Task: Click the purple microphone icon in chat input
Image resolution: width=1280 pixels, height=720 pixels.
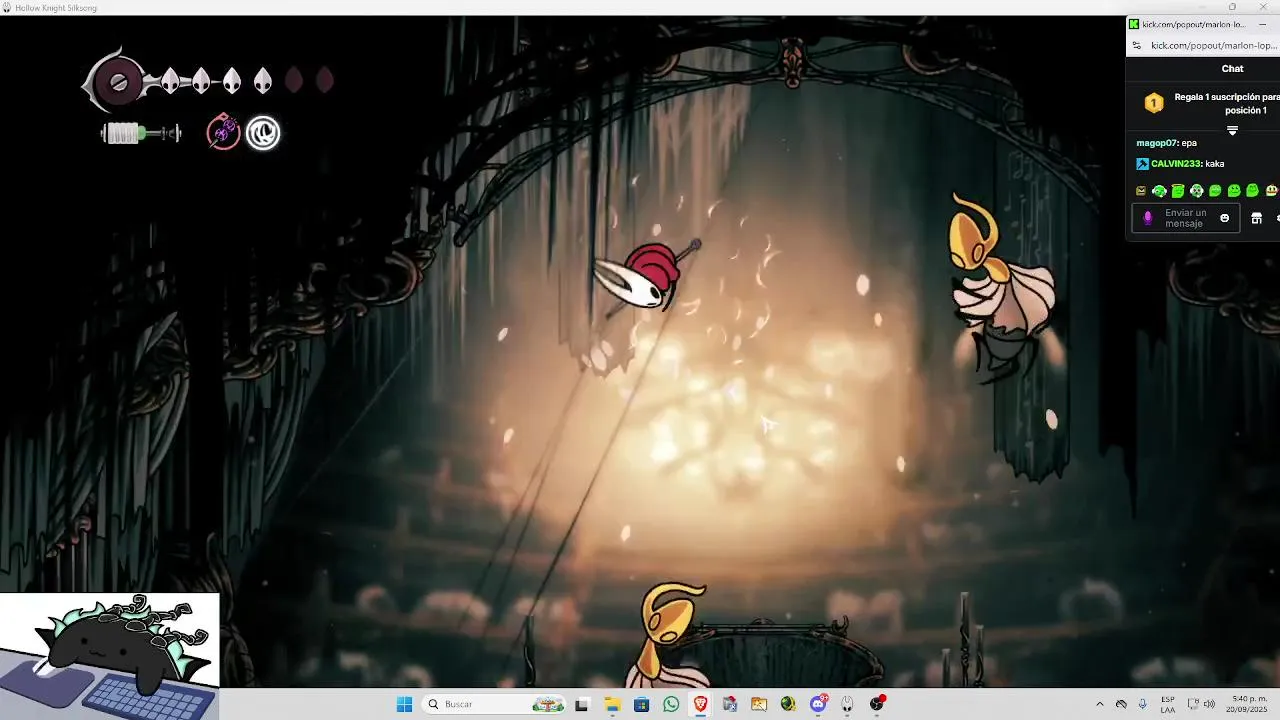Action: tap(1148, 218)
